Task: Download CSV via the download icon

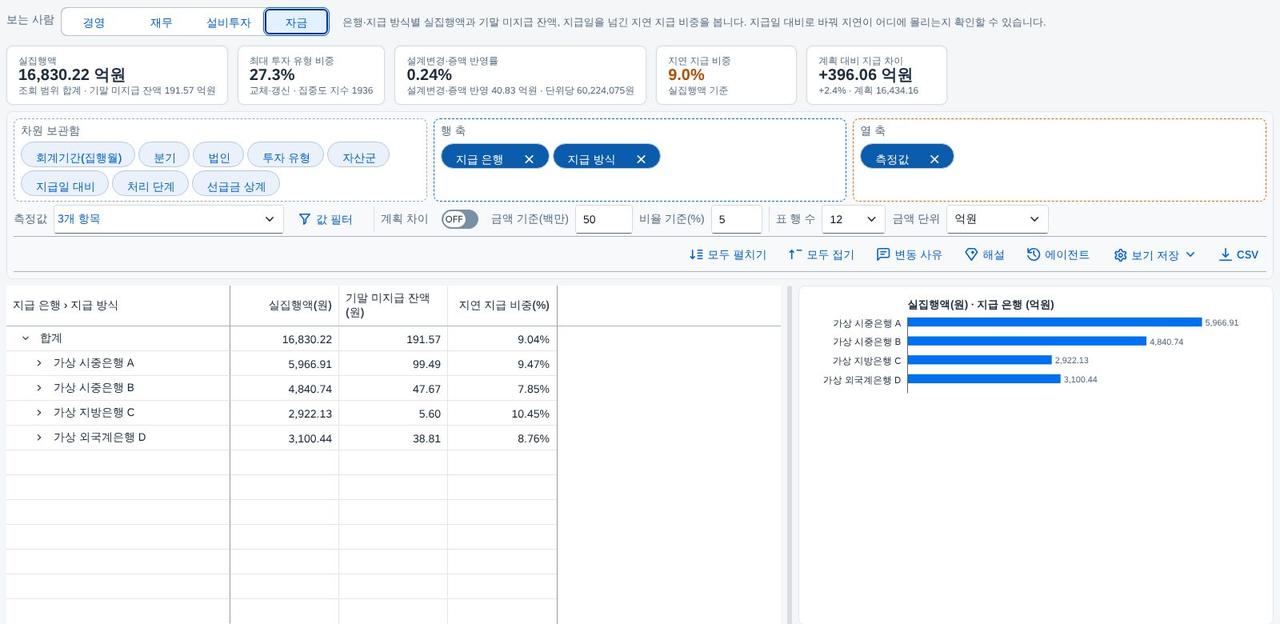Action: (x=1225, y=255)
